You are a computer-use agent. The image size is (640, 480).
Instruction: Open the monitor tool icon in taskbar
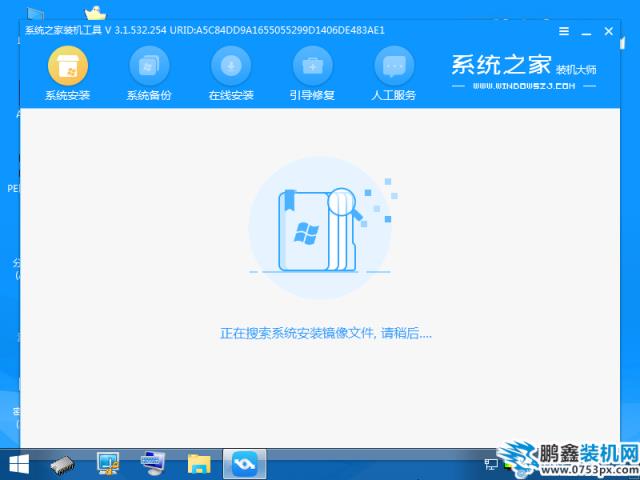[108, 463]
